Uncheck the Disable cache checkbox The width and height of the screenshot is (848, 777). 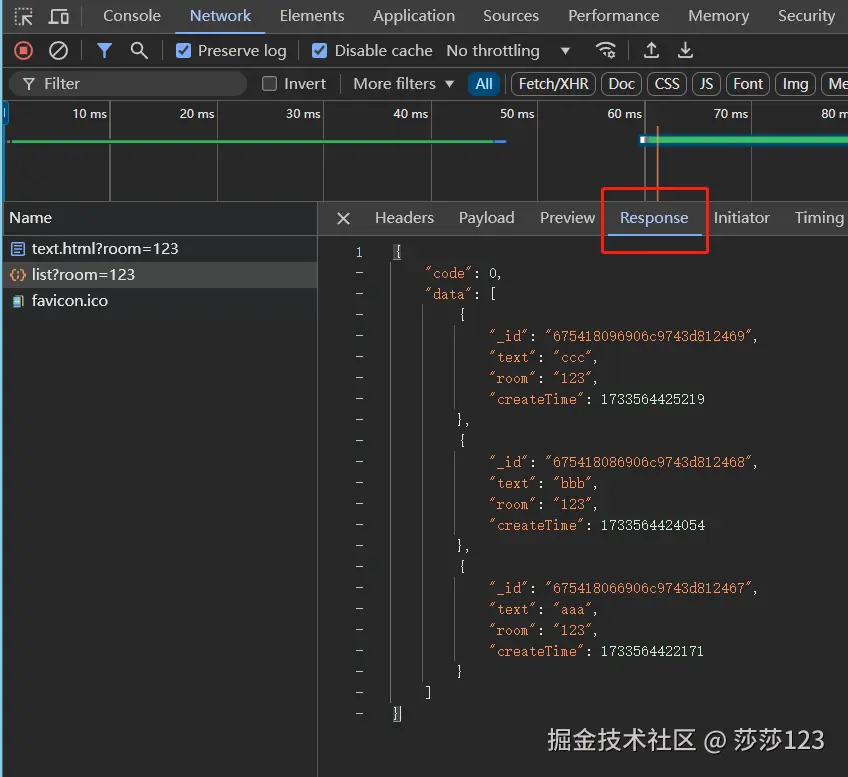(x=319, y=50)
